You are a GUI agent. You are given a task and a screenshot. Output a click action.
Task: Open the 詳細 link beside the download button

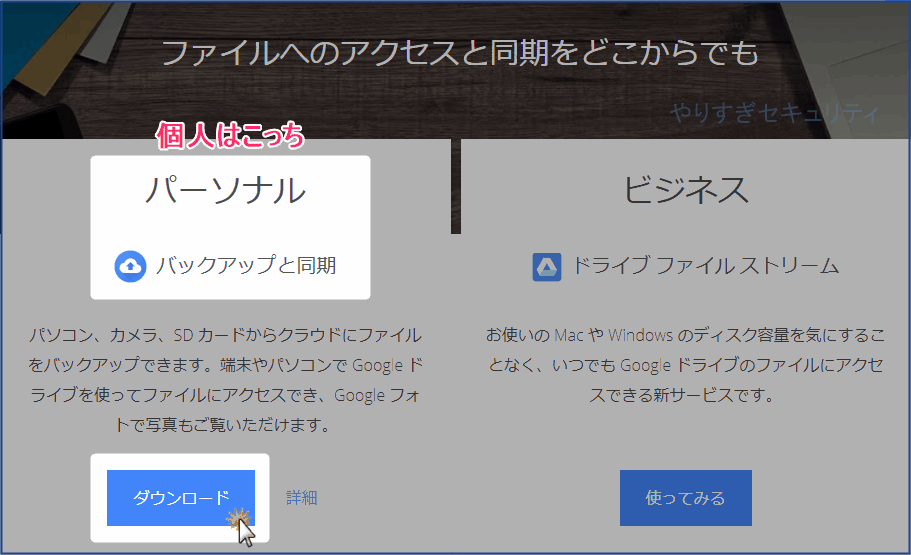302,498
